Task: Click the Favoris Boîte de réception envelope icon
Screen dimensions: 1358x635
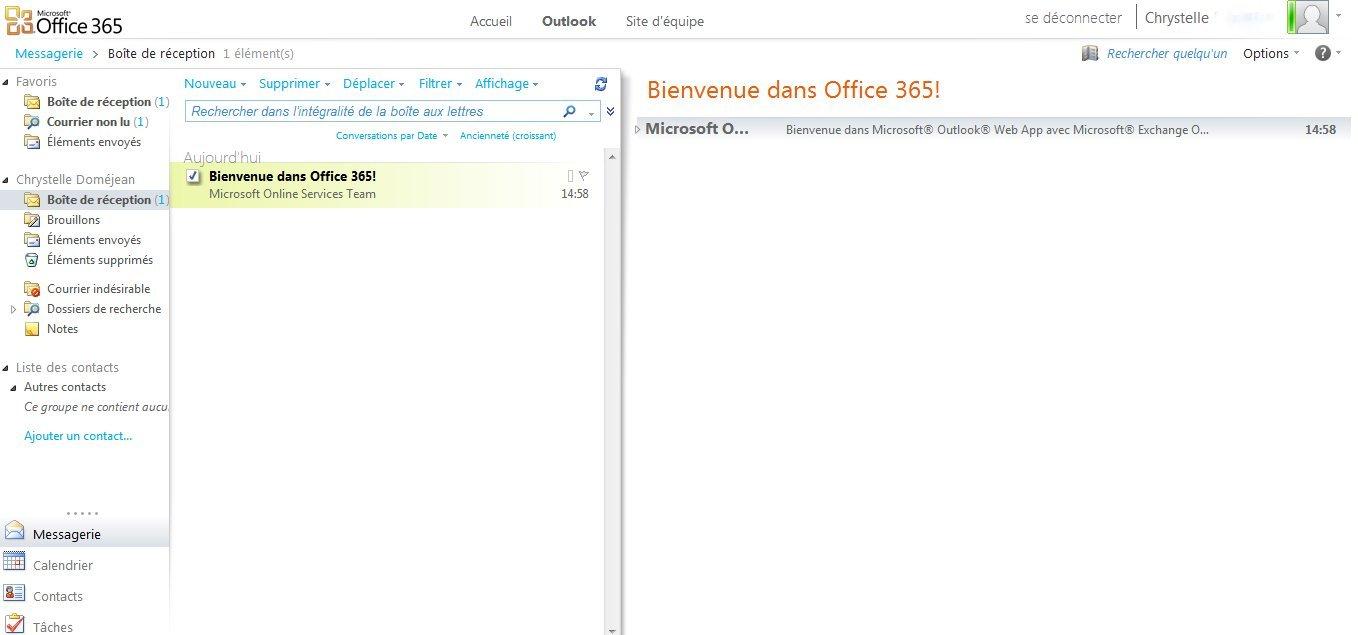Action: 32,102
